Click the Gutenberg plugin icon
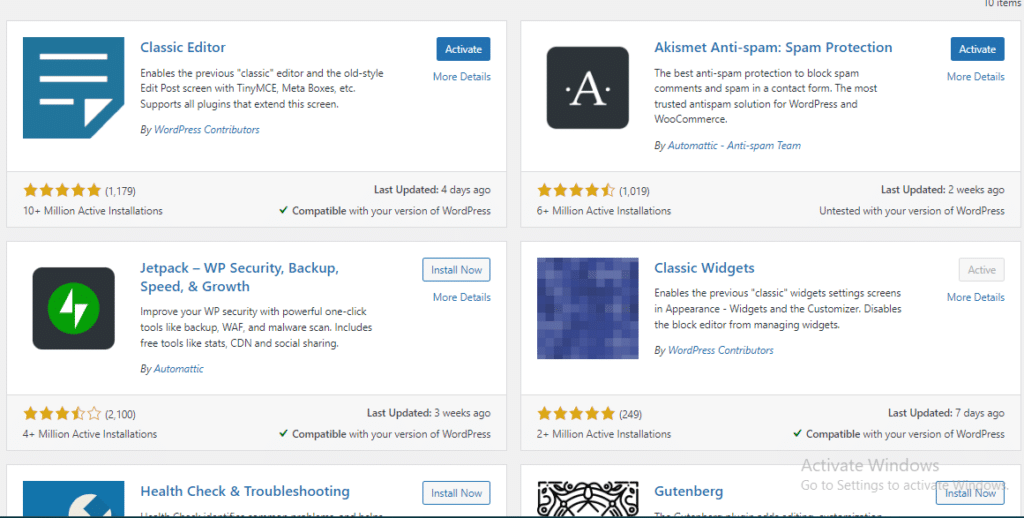1024x518 pixels. coord(587,498)
